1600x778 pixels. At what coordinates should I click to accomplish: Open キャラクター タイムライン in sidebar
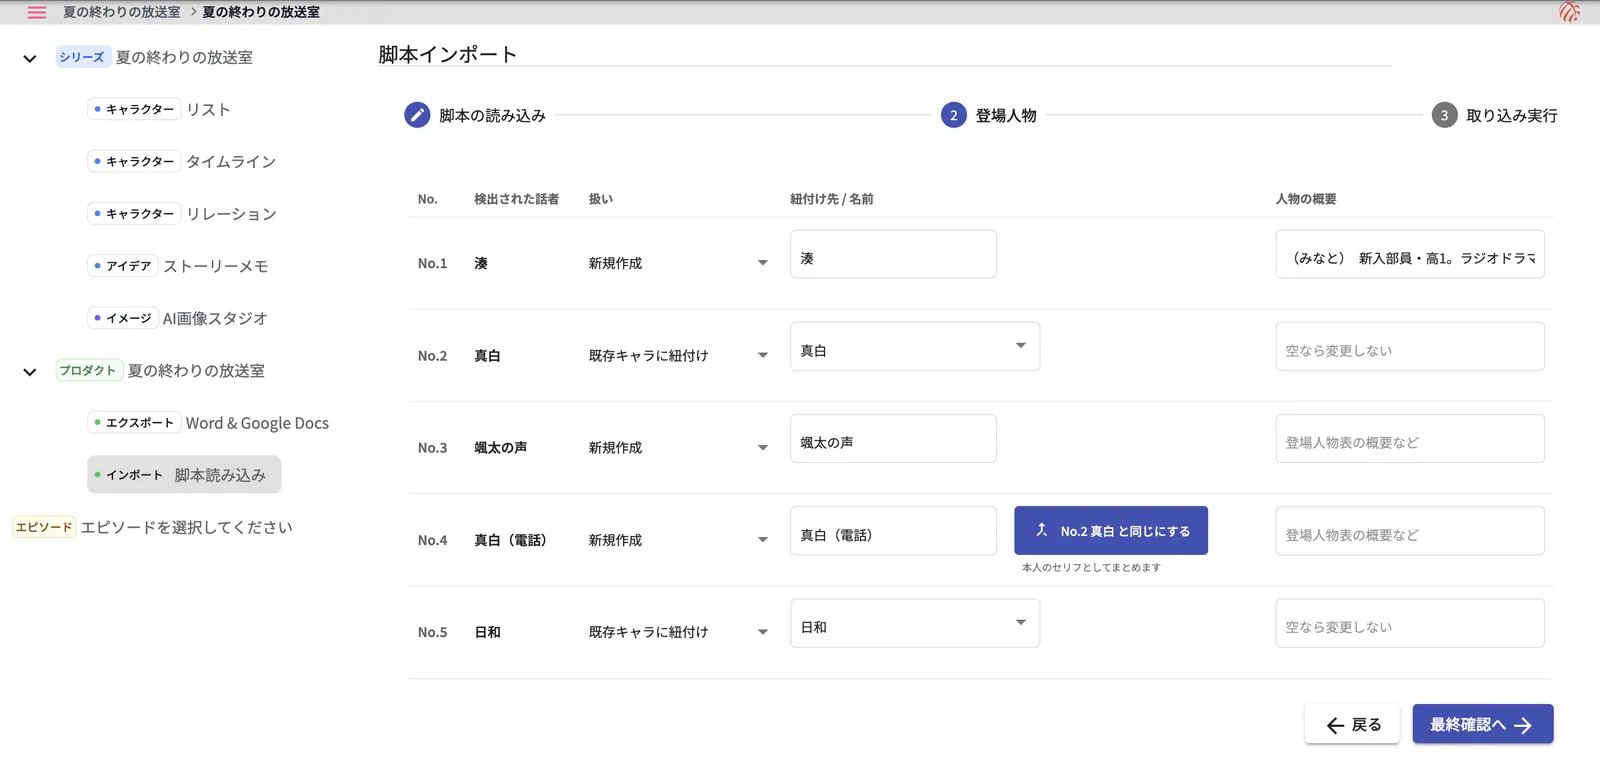click(182, 161)
